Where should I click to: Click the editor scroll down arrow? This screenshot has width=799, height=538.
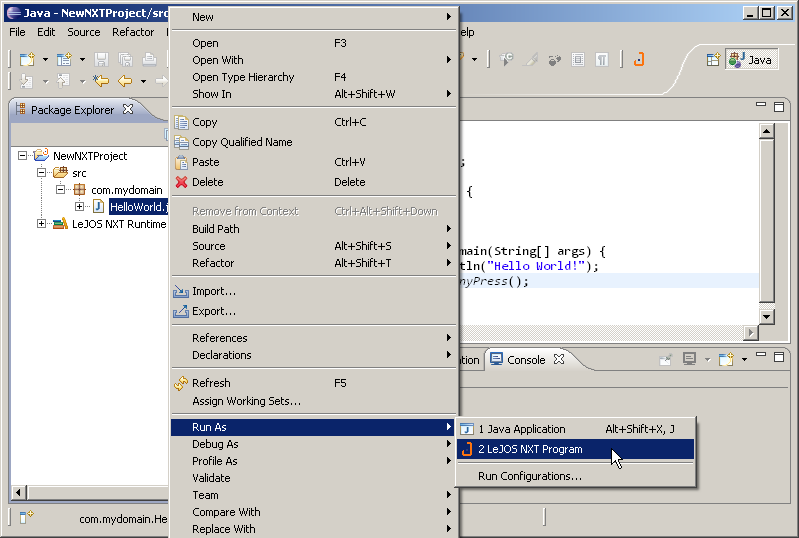click(x=766, y=316)
